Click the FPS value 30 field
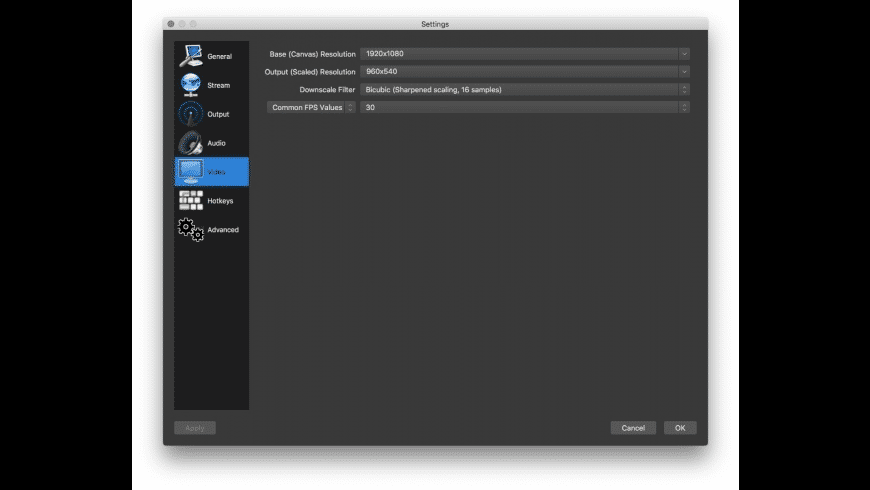The width and height of the screenshot is (870, 490). point(525,107)
